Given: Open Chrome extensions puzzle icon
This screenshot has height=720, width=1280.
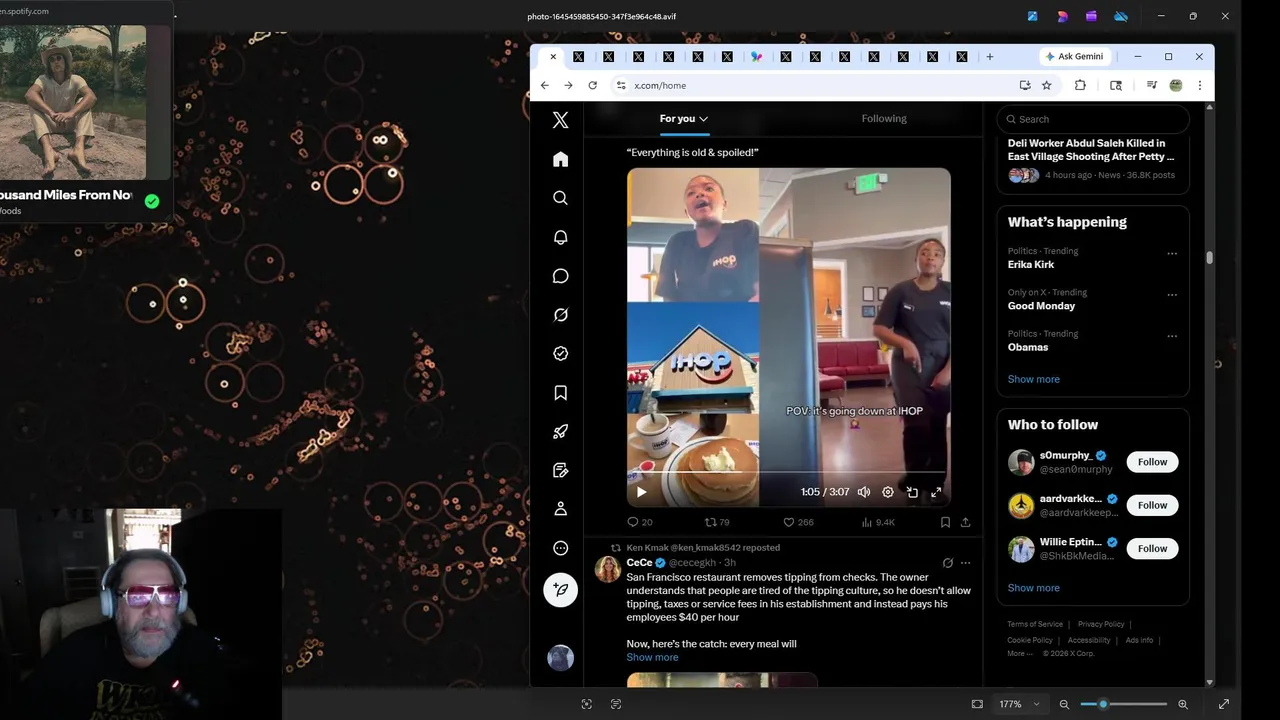Looking at the screenshot, I should (x=1080, y=86).
